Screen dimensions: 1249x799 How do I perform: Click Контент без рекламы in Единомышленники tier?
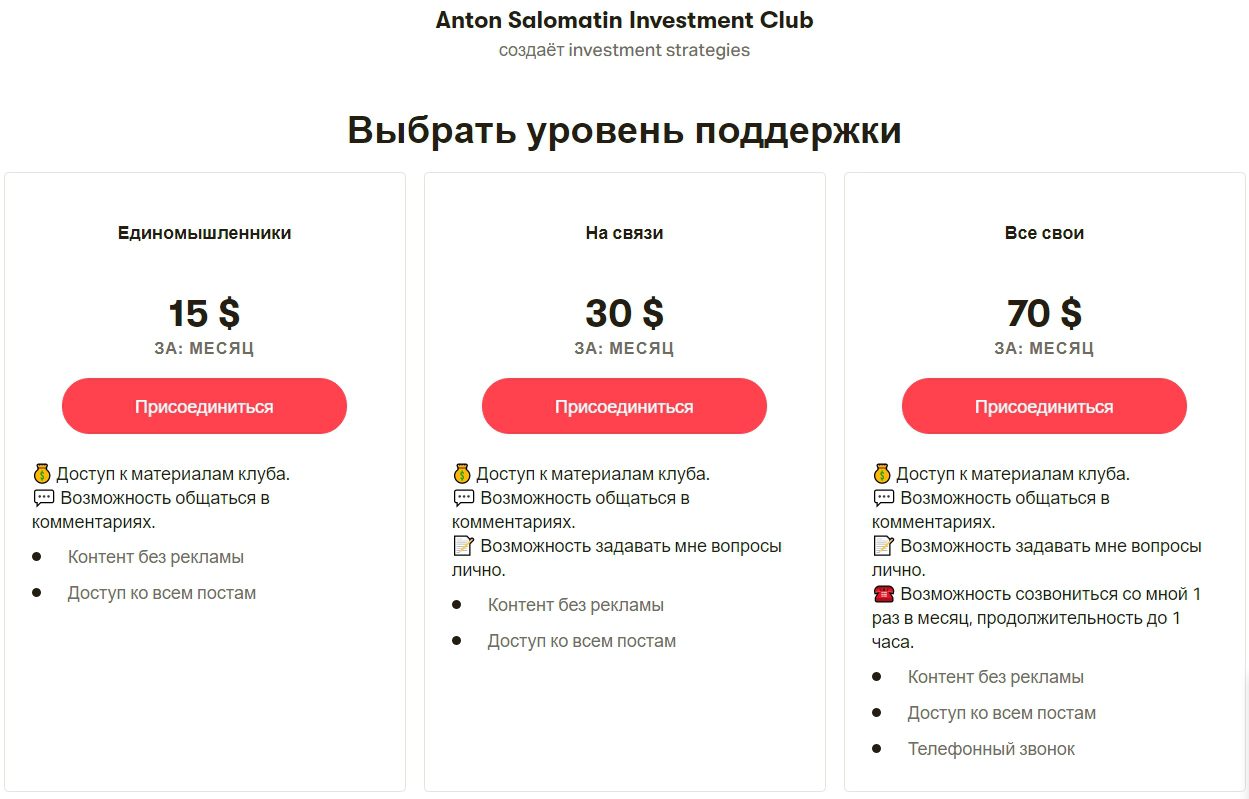(156, 557)
